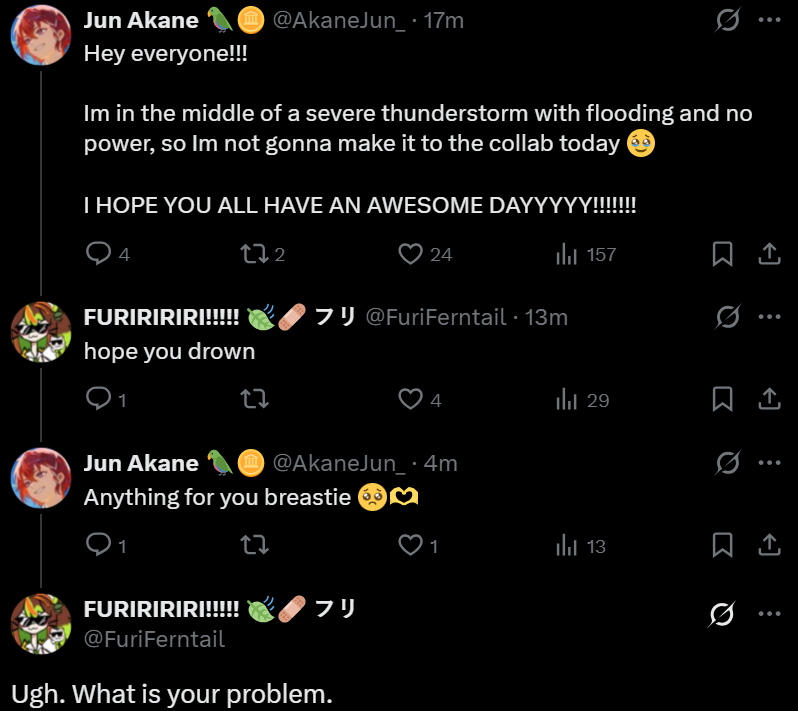The image size is (798, 711).
Task: Open more options on bottom FURIRIRIRI tweet
Action: pos(769,614)
